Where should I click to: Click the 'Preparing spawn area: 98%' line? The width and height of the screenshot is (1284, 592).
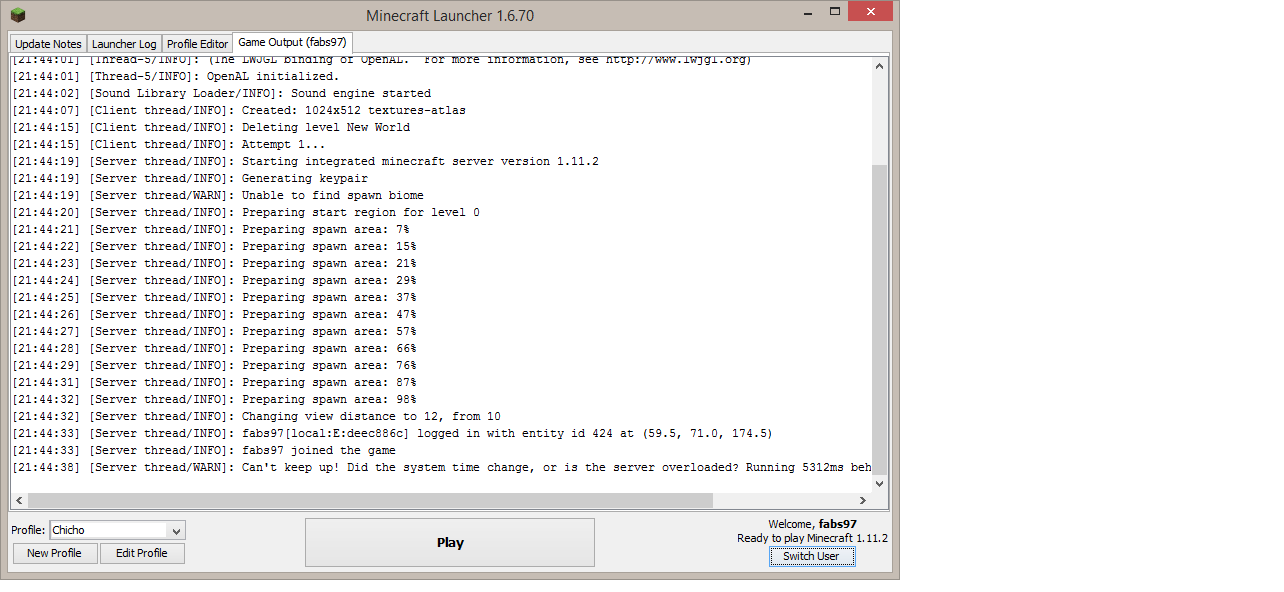214,399
